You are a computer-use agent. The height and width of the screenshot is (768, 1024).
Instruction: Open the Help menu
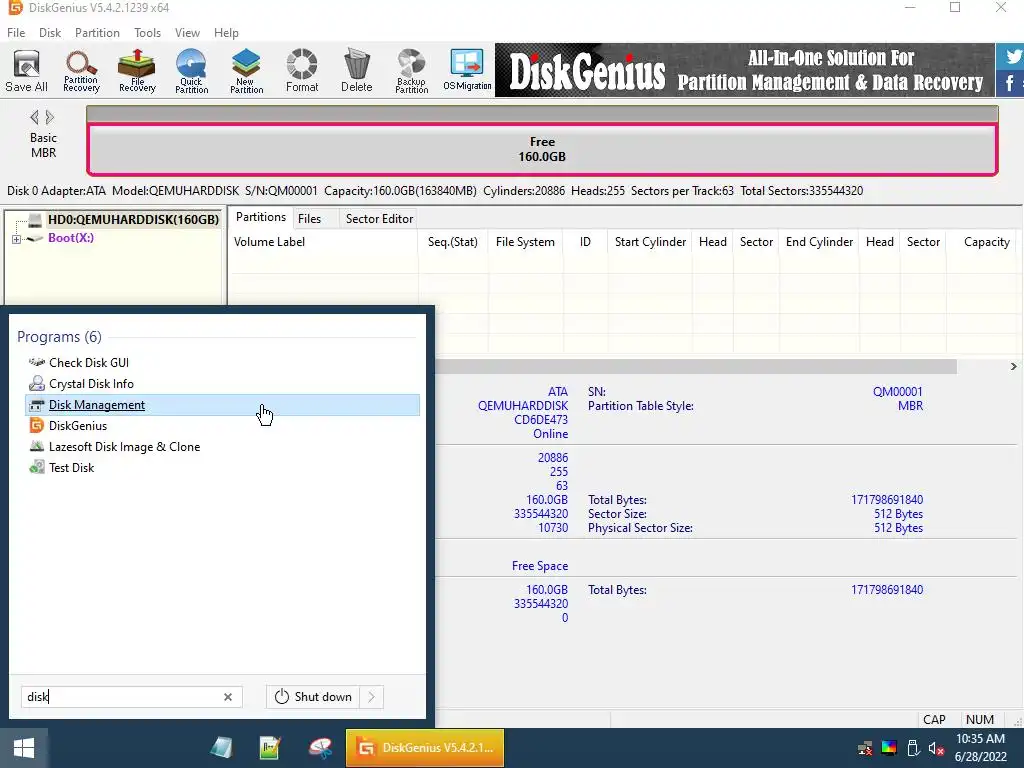point(226,33)
